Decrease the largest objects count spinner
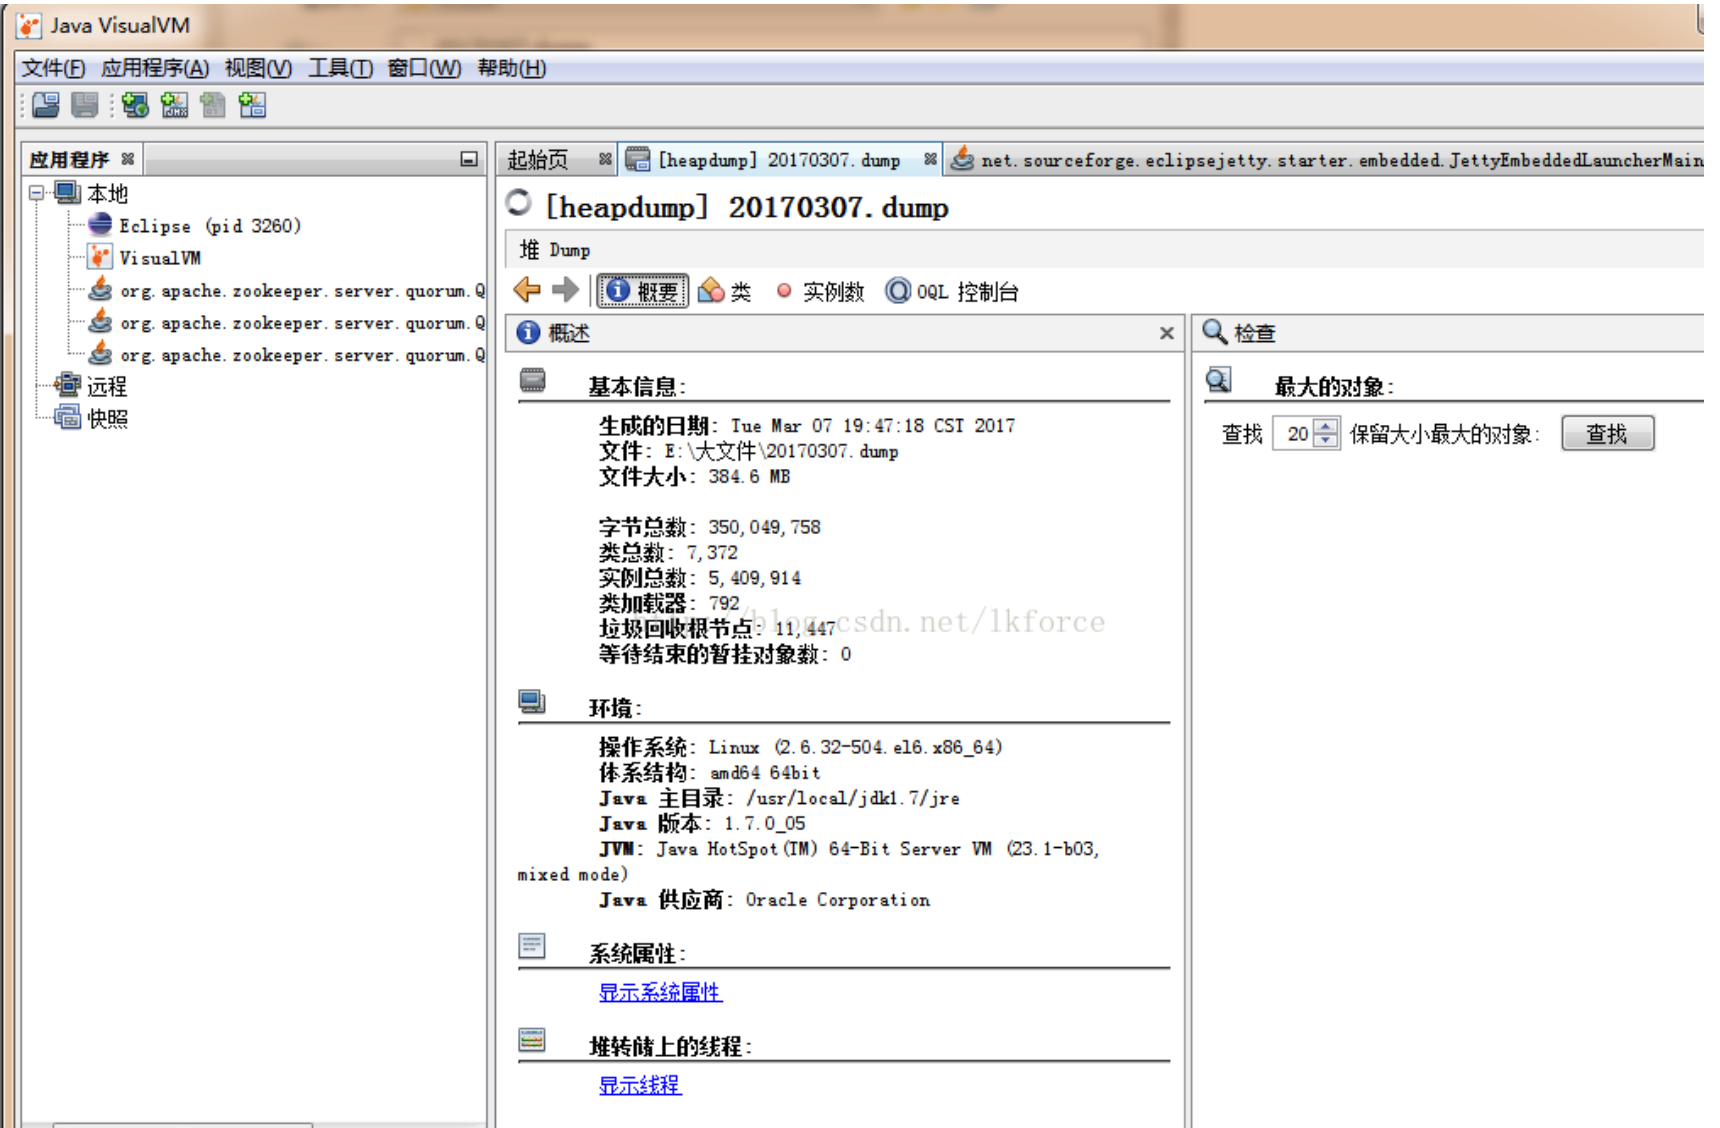This screenshot has width=1720, height=1128. (x=1326, y=441)
